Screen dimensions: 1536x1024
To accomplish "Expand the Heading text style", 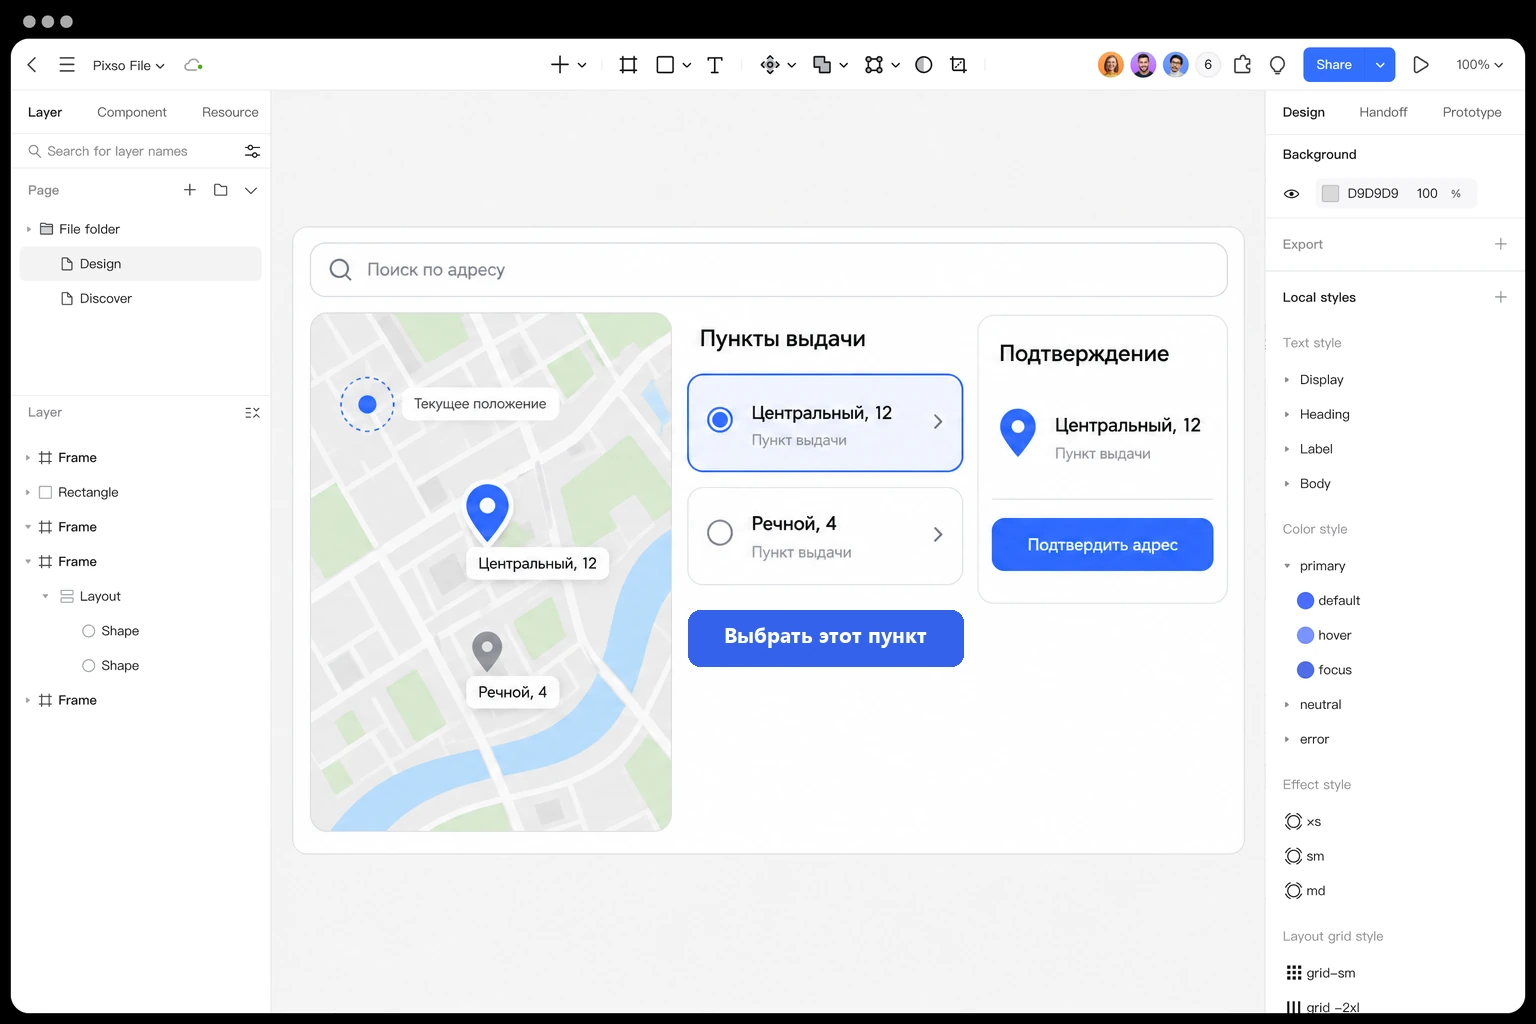I will (1287, 414).
